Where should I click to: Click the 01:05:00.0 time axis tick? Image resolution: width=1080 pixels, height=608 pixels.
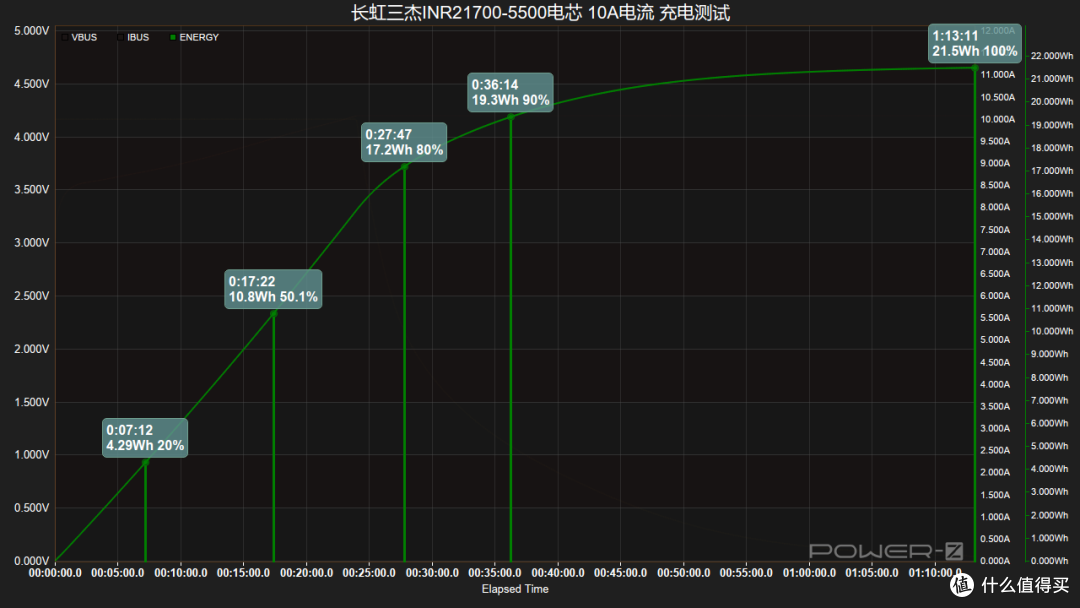pos(872,573)
